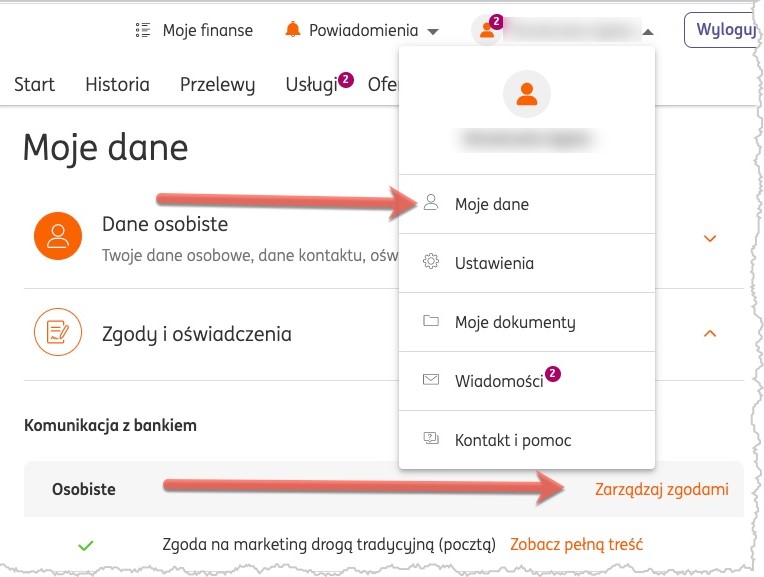The width and height of the screenshot is (764, 577).
Task: Click the Dane osobiste heading
Action: [x=165, y=224]
